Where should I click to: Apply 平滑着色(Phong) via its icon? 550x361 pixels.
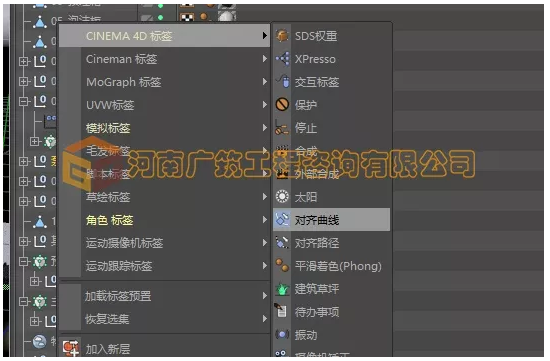coord(282,266)
